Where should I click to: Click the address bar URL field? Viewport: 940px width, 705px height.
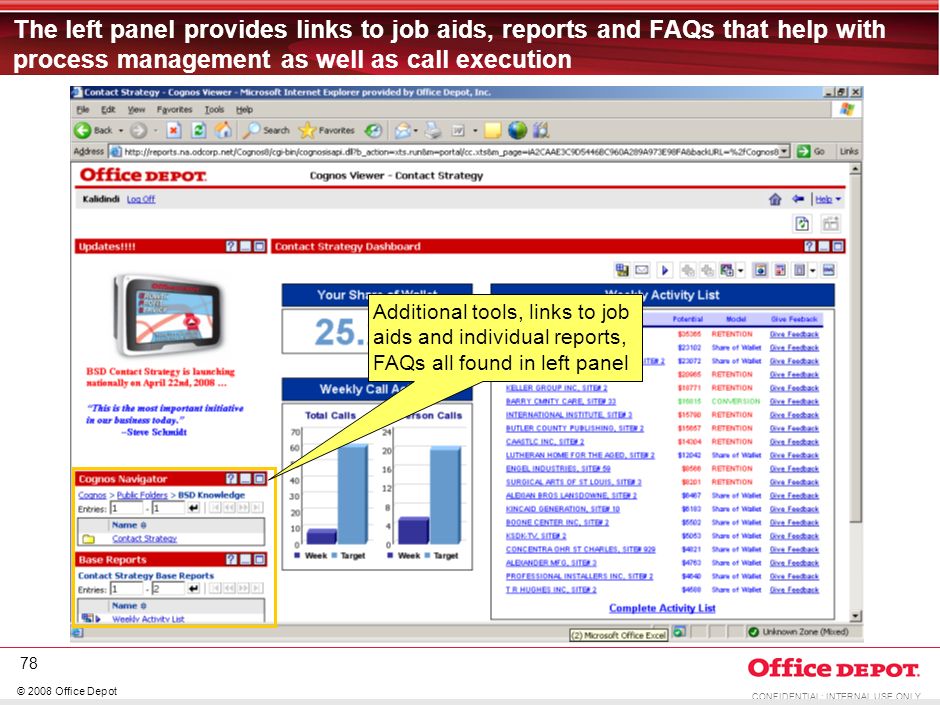point(450,151)
